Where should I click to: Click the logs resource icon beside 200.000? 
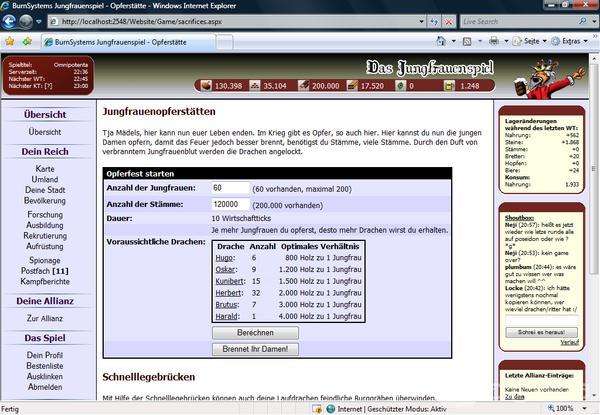click(x=303, y=85)
